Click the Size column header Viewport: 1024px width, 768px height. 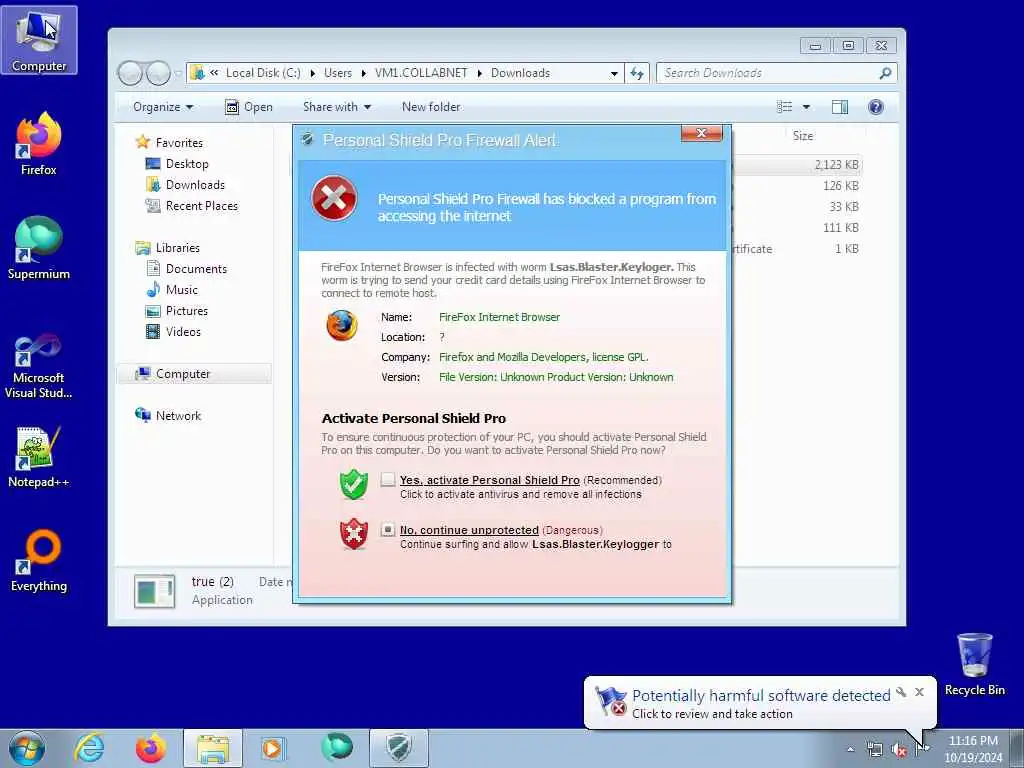803,136
